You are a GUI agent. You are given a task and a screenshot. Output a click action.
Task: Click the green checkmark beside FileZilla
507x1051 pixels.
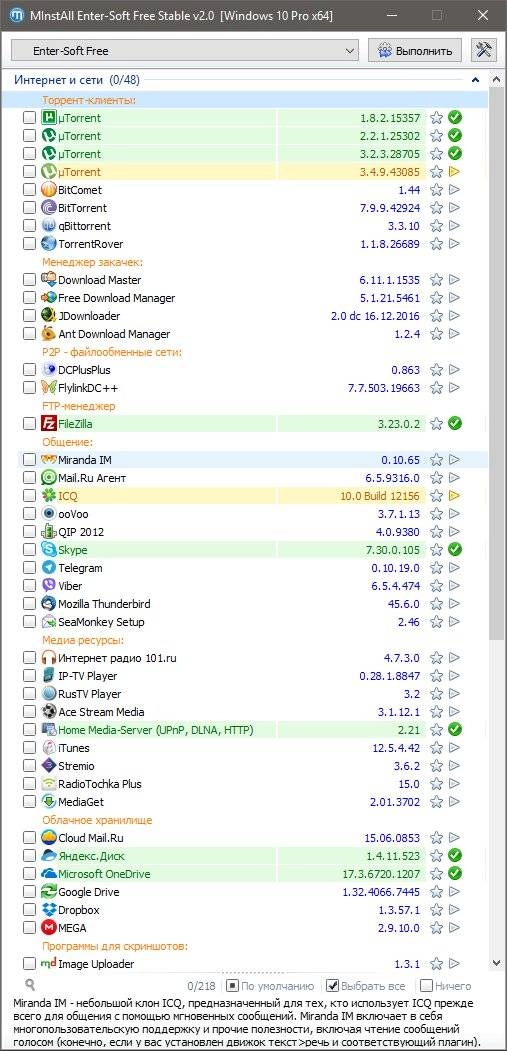[x=455, y=424]
